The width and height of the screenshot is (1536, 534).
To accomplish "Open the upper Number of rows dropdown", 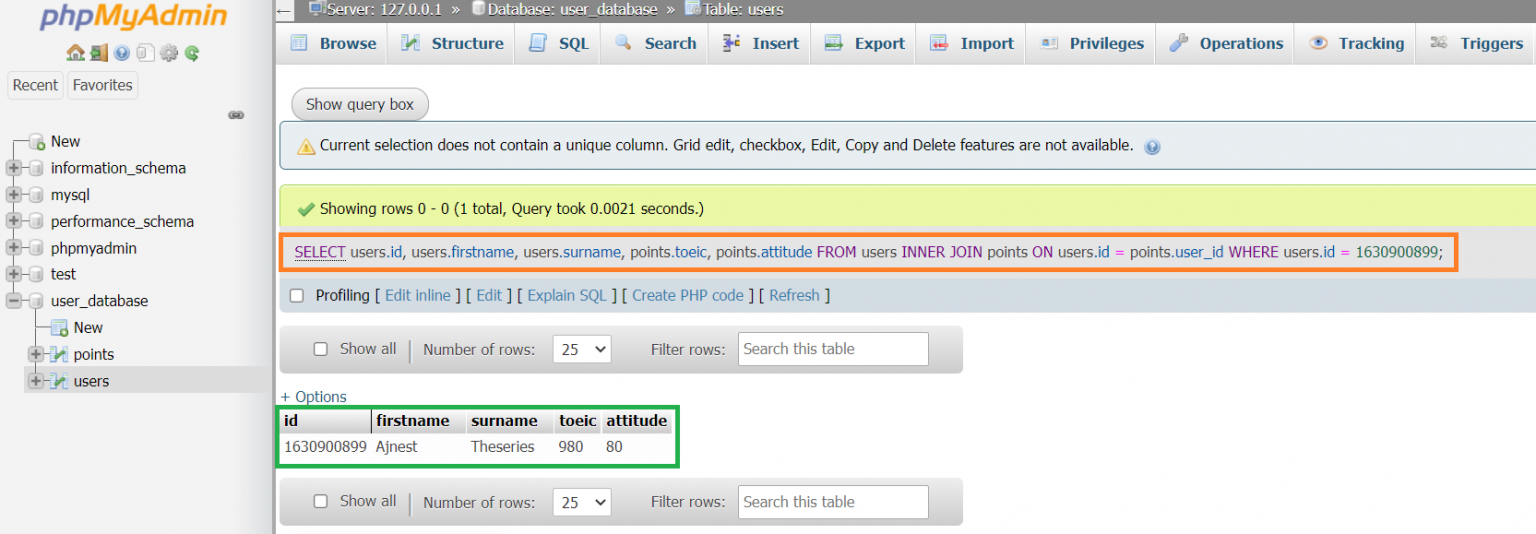I will point(581,349).
